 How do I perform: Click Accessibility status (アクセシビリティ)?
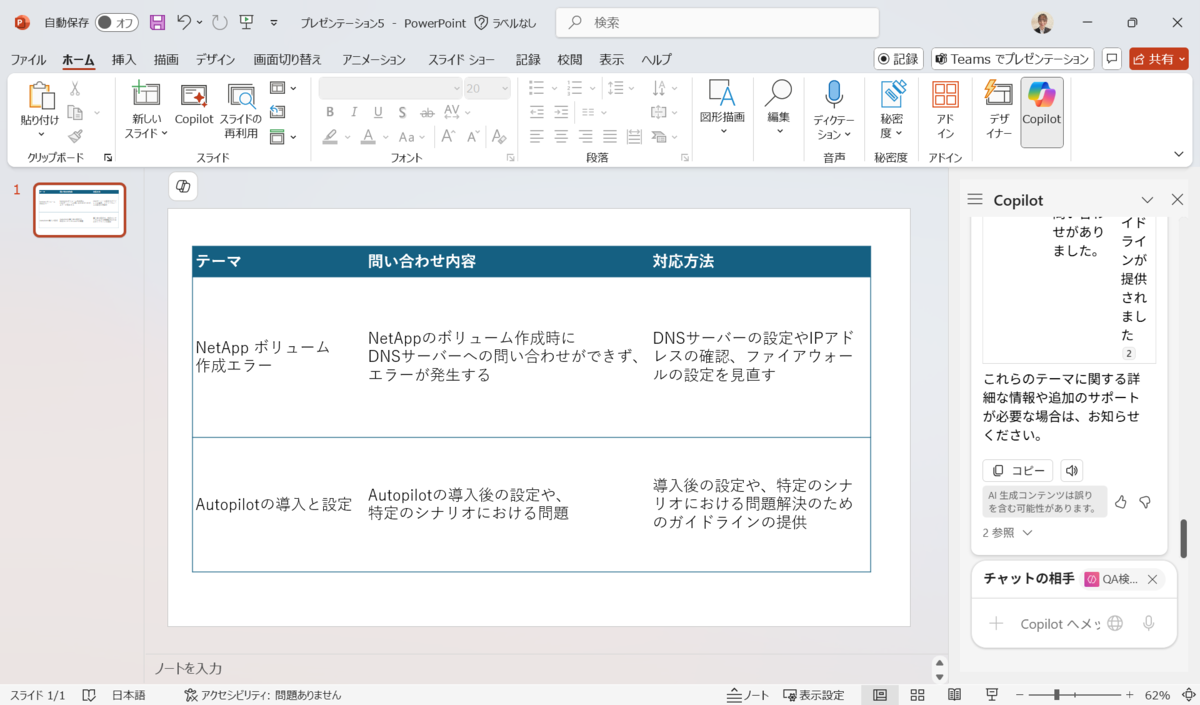coord(263,695)
